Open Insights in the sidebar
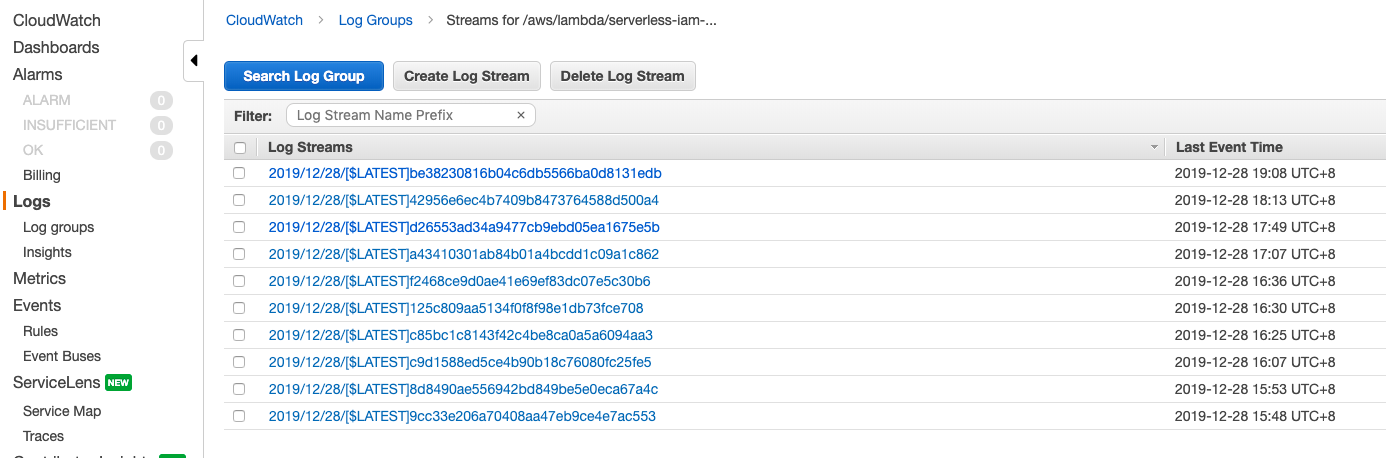Image resolution: width=1386 pixels, height=458 pixels. [47, 252]
